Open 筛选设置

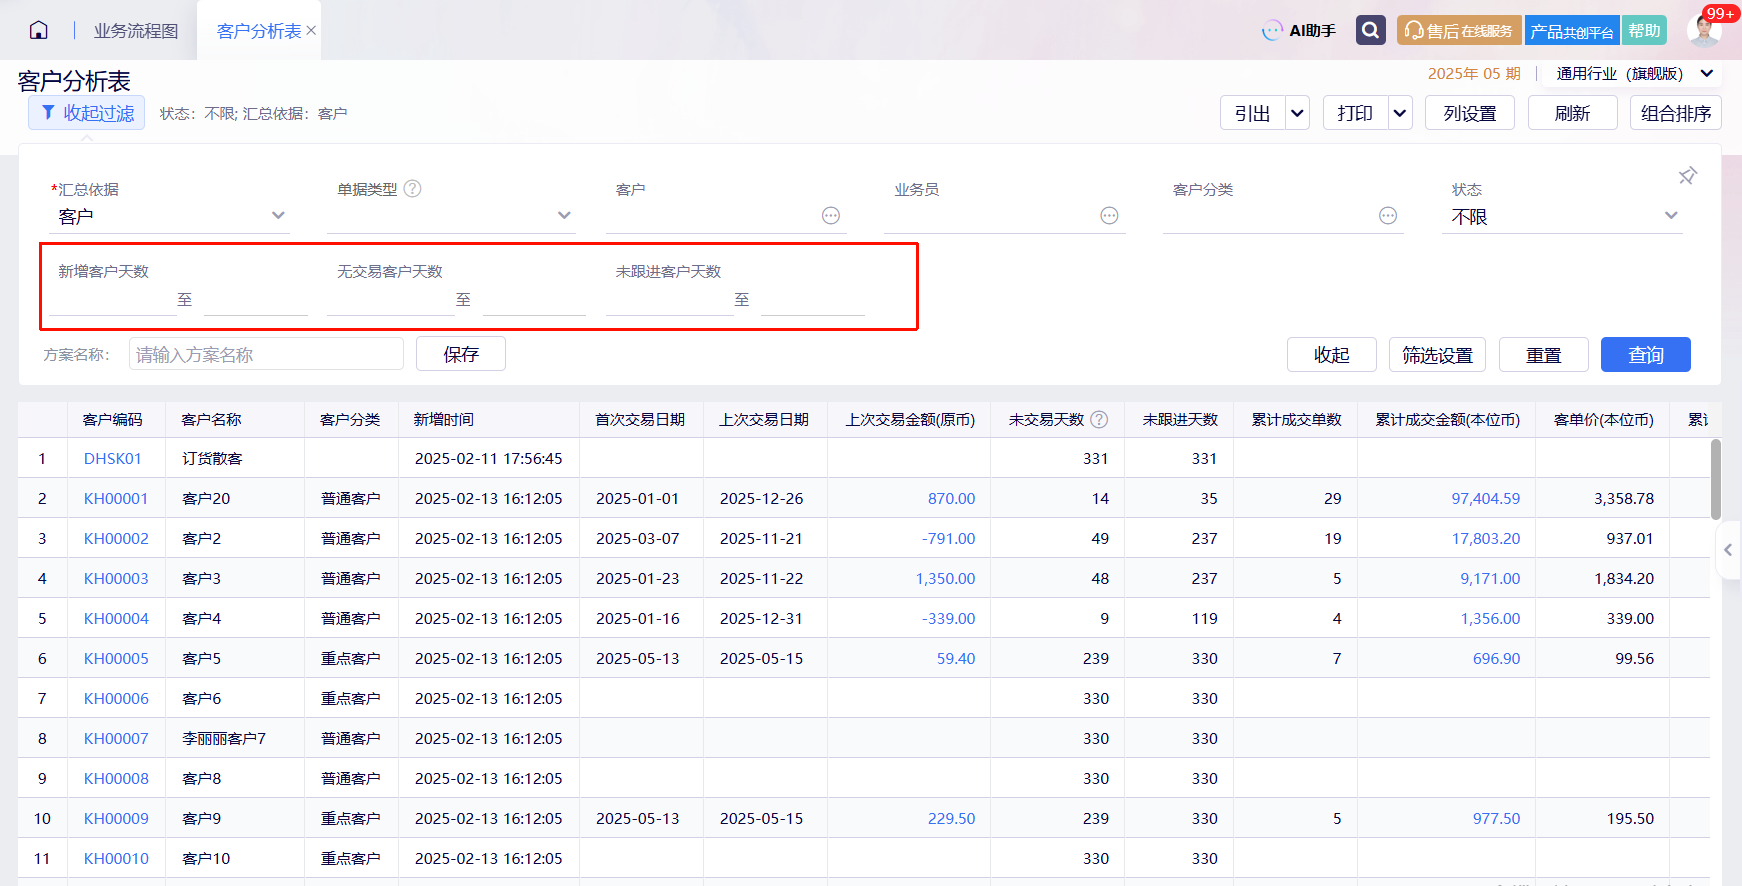(x=1437, y=355)
